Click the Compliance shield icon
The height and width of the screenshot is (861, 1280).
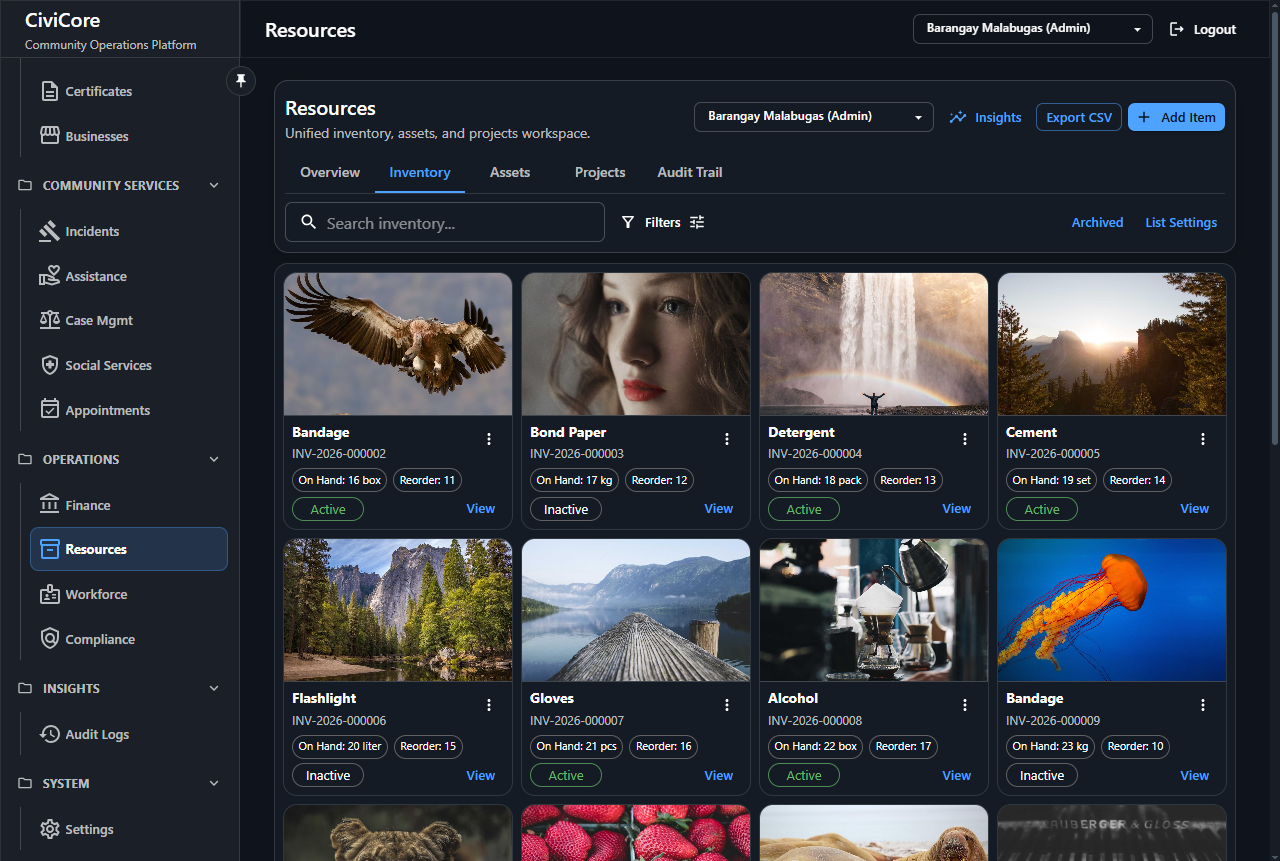pyautogui.click(x=49, y=639)
